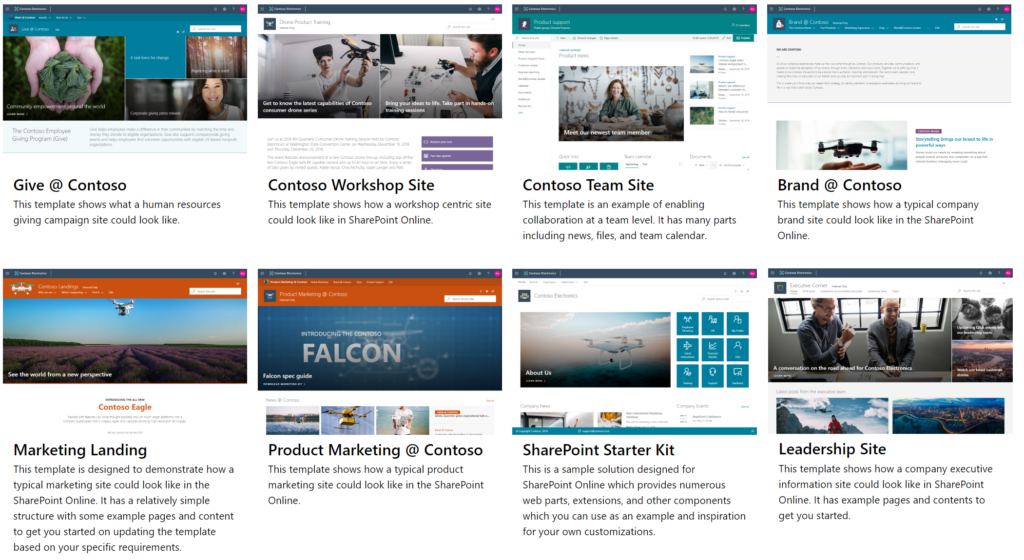Click the Contoso Workshop Site preview image
The image size is (1024, 560).
[x=380, y=80]
